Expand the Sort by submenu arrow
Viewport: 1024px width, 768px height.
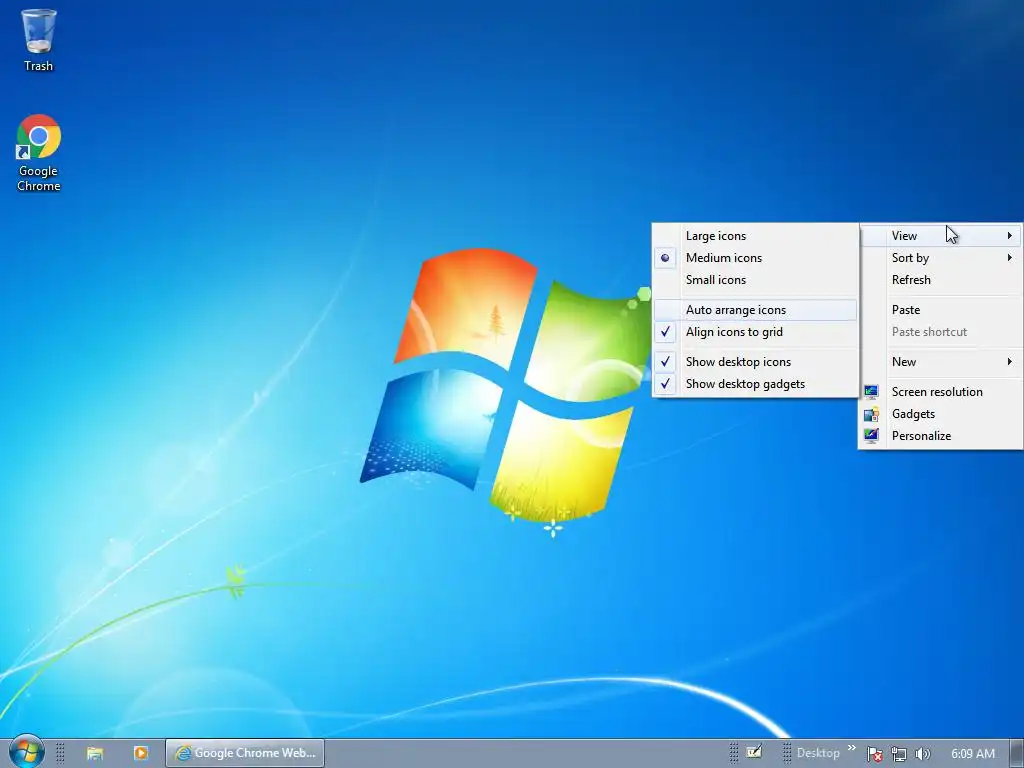pos(1010,258)
